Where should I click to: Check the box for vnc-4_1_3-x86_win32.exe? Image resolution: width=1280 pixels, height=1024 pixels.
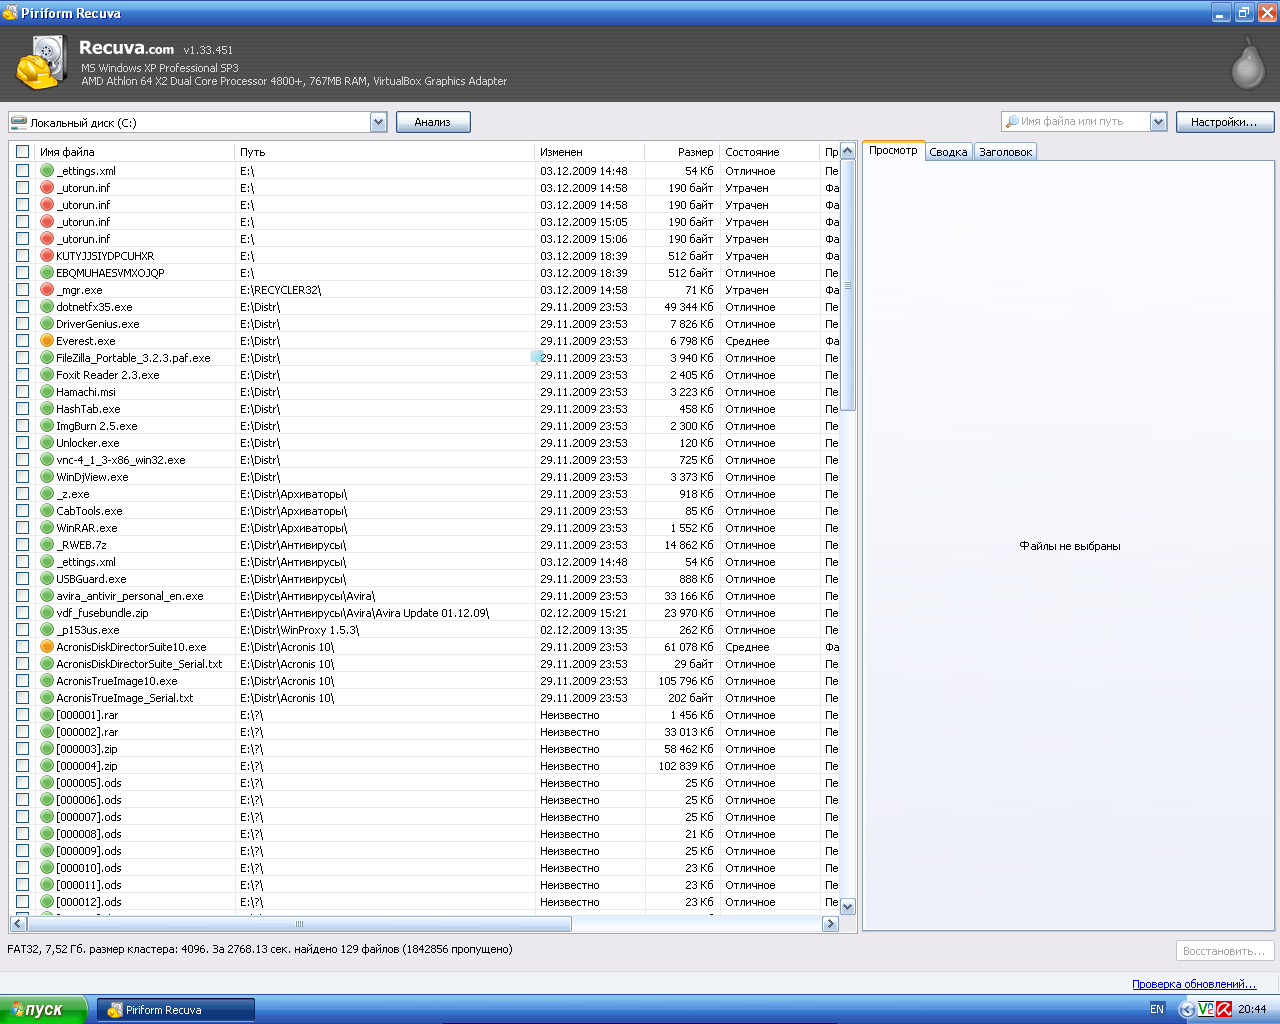coord(22,460)
